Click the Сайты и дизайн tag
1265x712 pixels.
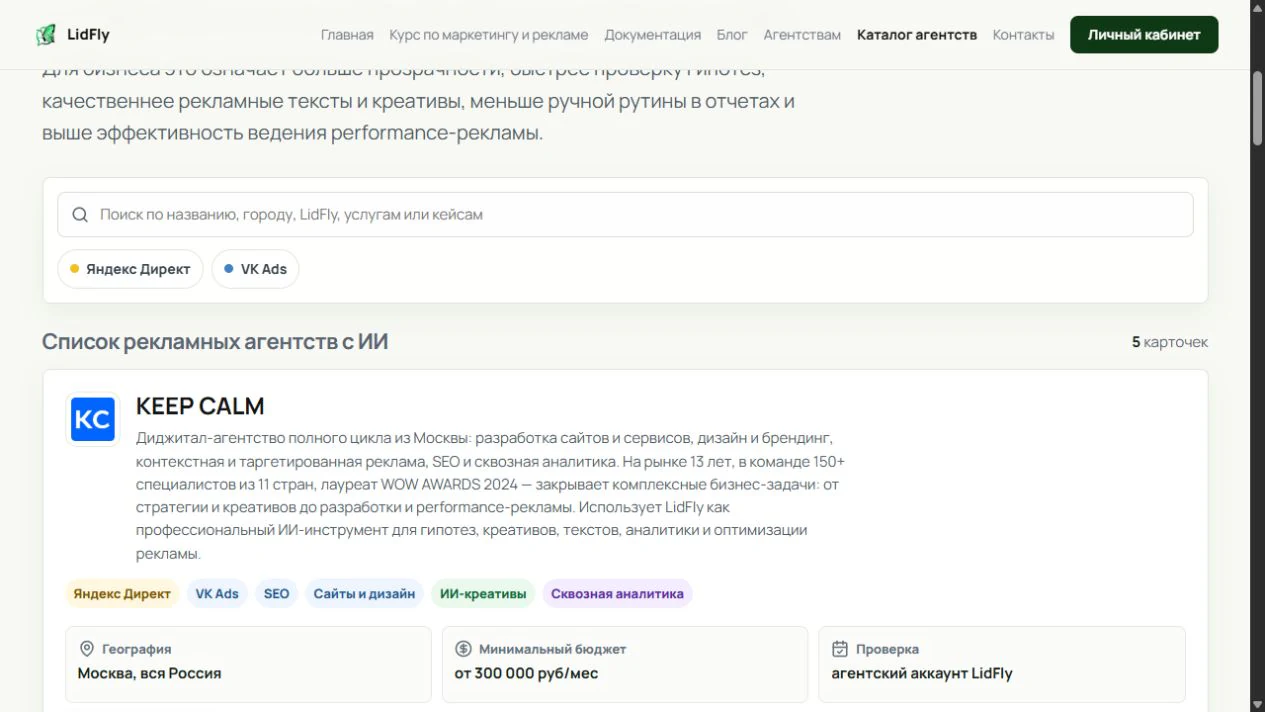(x=364, y=594)
